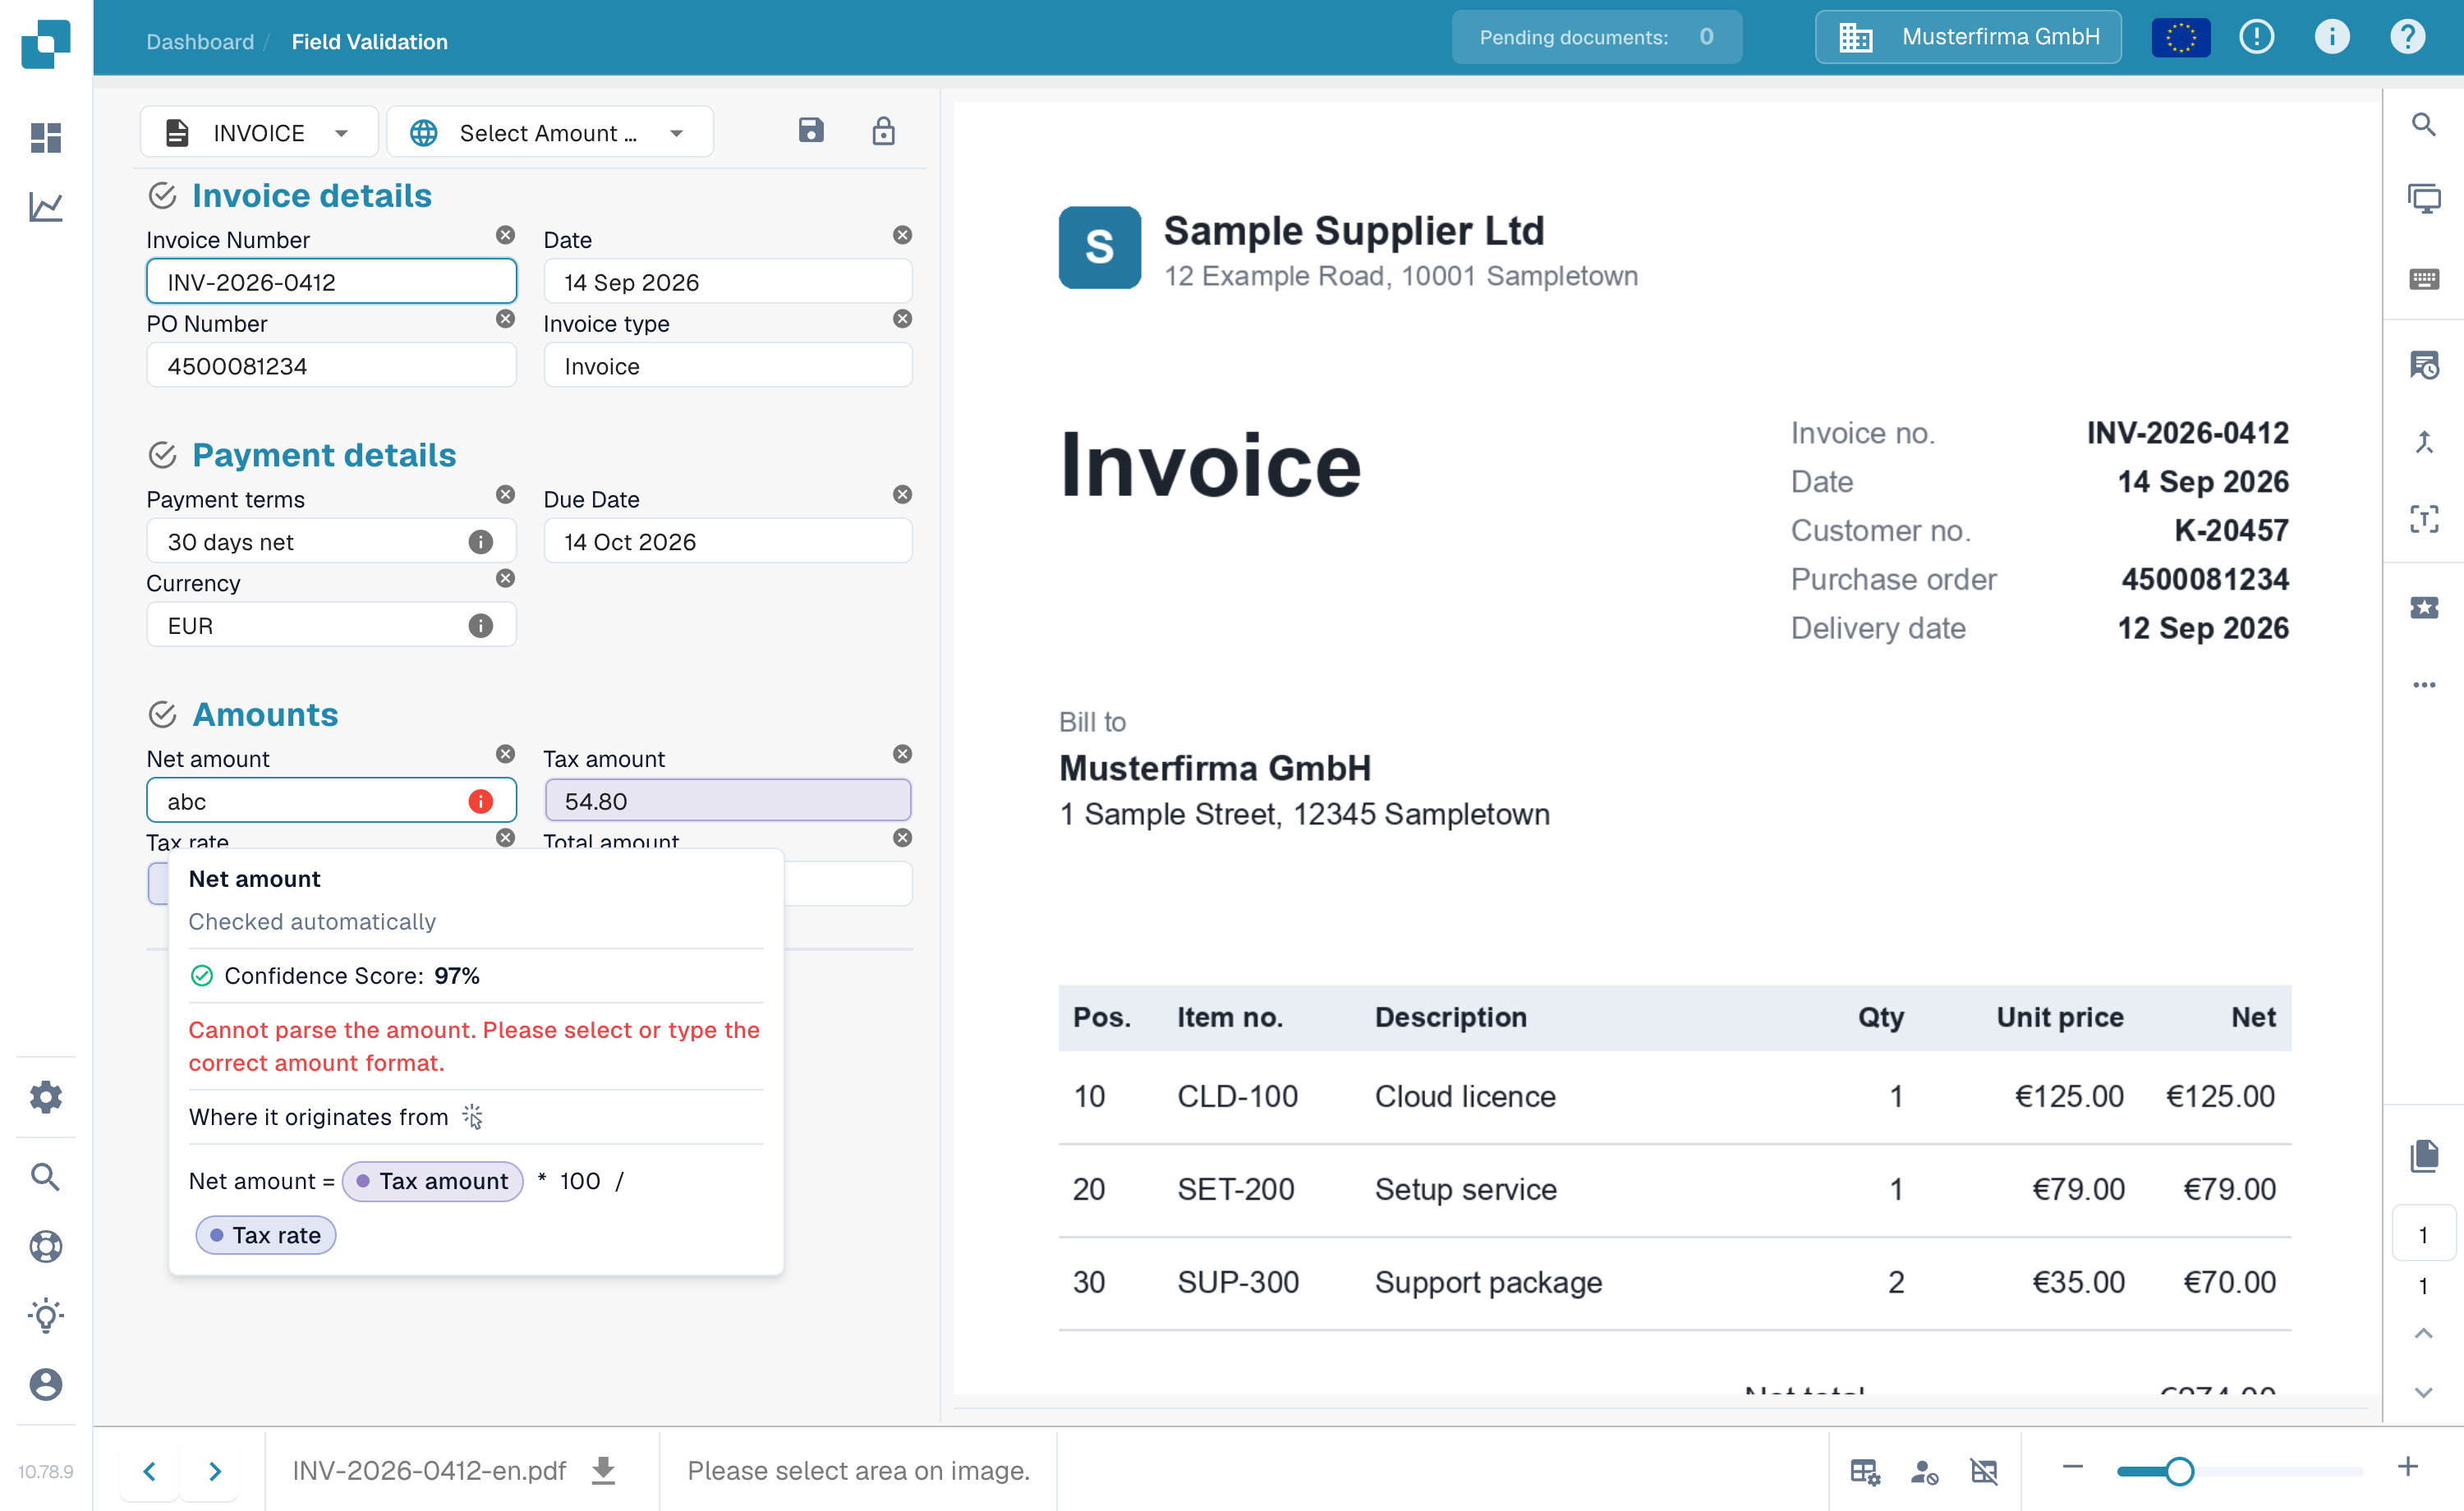The image size is (2464, 1511).
Task: Toggle the Invoice details section checkmark
Action: [x=162, y=195]
